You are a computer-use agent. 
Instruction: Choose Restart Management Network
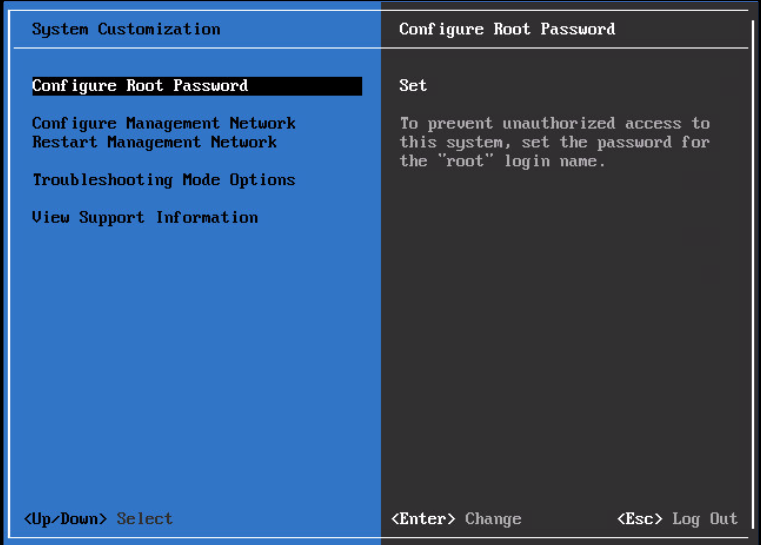[x=154, y=142]
